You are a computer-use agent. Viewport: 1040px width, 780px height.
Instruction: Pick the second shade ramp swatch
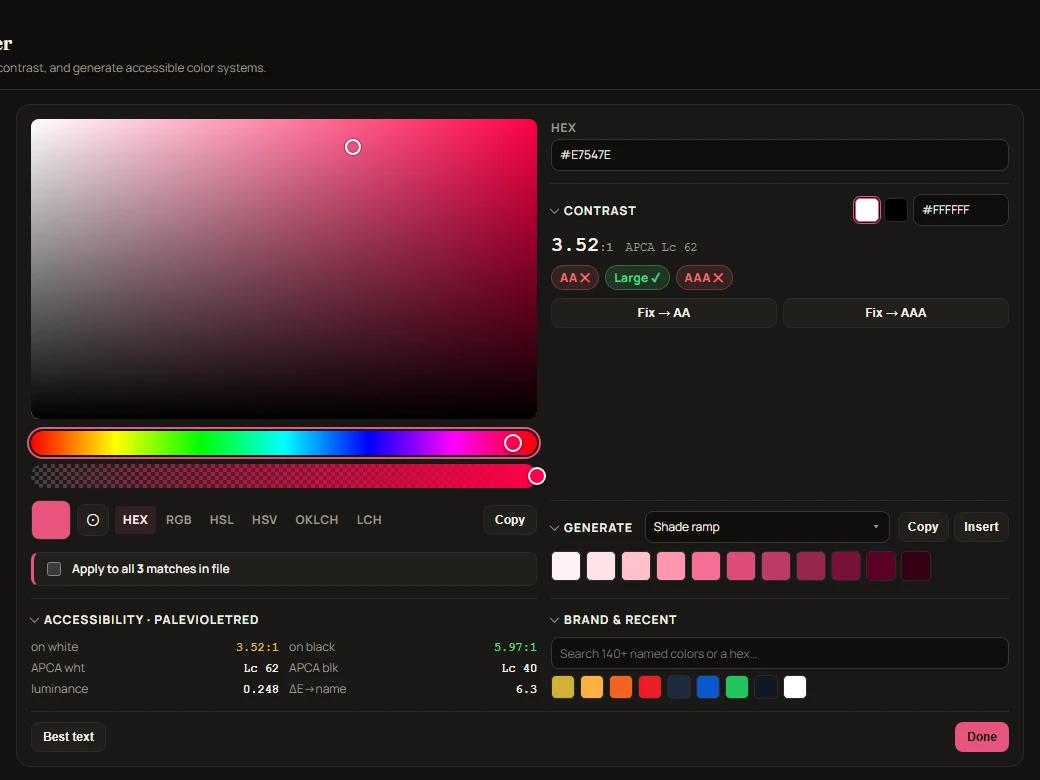coord(601,566)
